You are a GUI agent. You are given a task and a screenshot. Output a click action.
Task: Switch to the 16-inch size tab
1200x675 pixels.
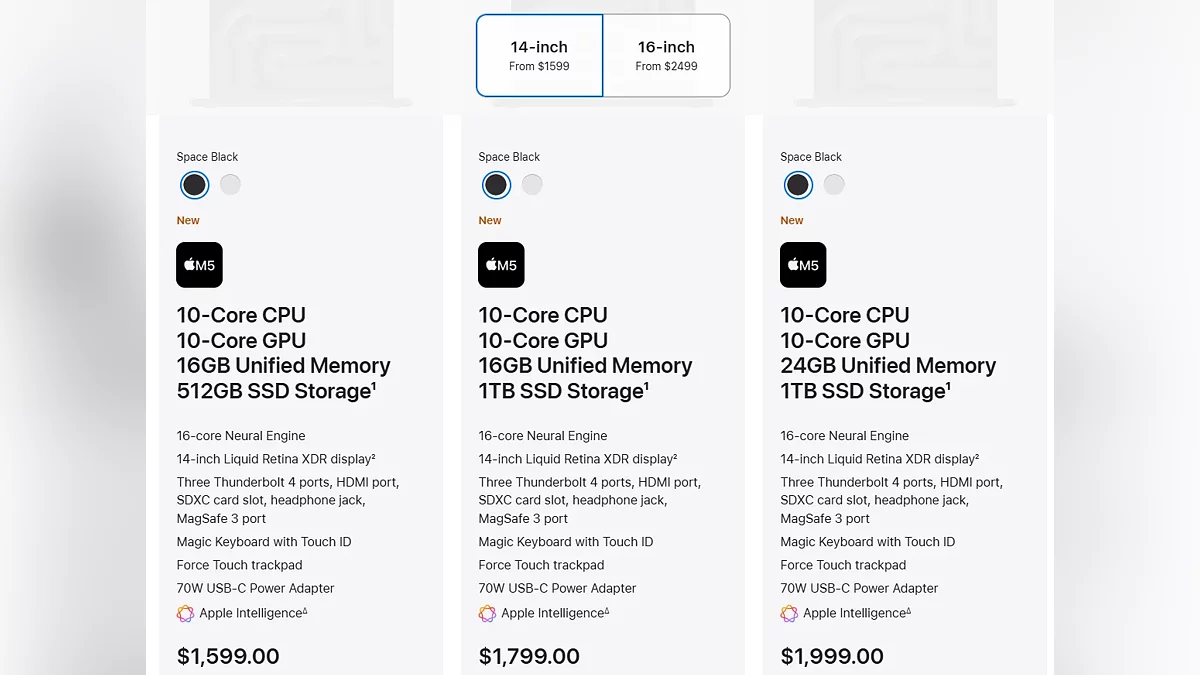(666, 56)
